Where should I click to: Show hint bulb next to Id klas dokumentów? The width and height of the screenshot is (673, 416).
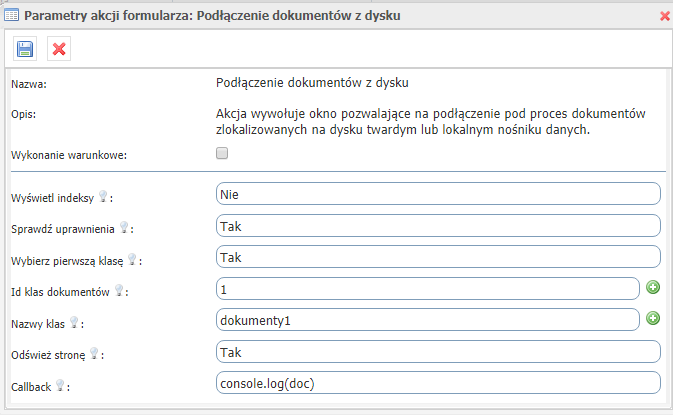pyautogui.click(x=119, y=291)
